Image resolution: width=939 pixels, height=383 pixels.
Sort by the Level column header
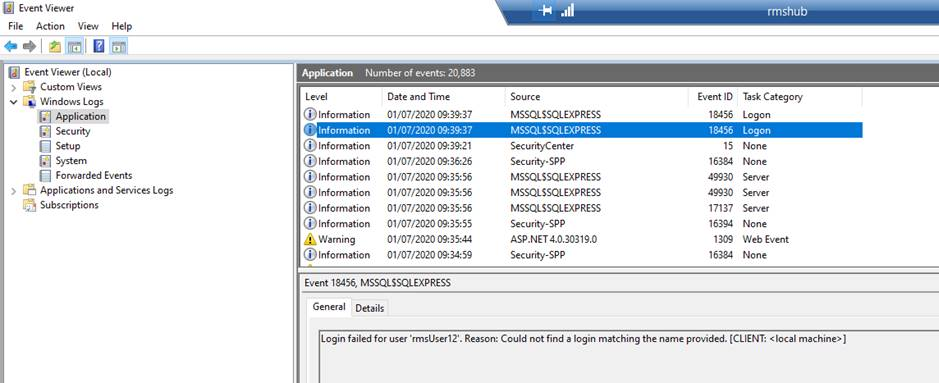click(x=341, y=96)
